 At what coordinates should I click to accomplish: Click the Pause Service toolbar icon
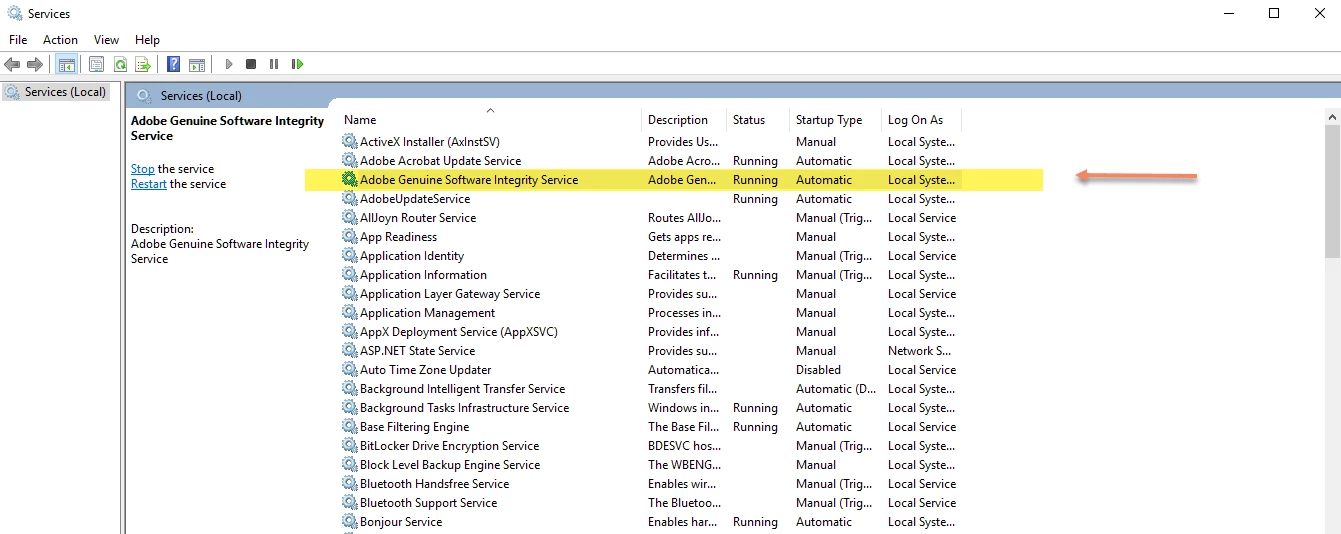274,64
